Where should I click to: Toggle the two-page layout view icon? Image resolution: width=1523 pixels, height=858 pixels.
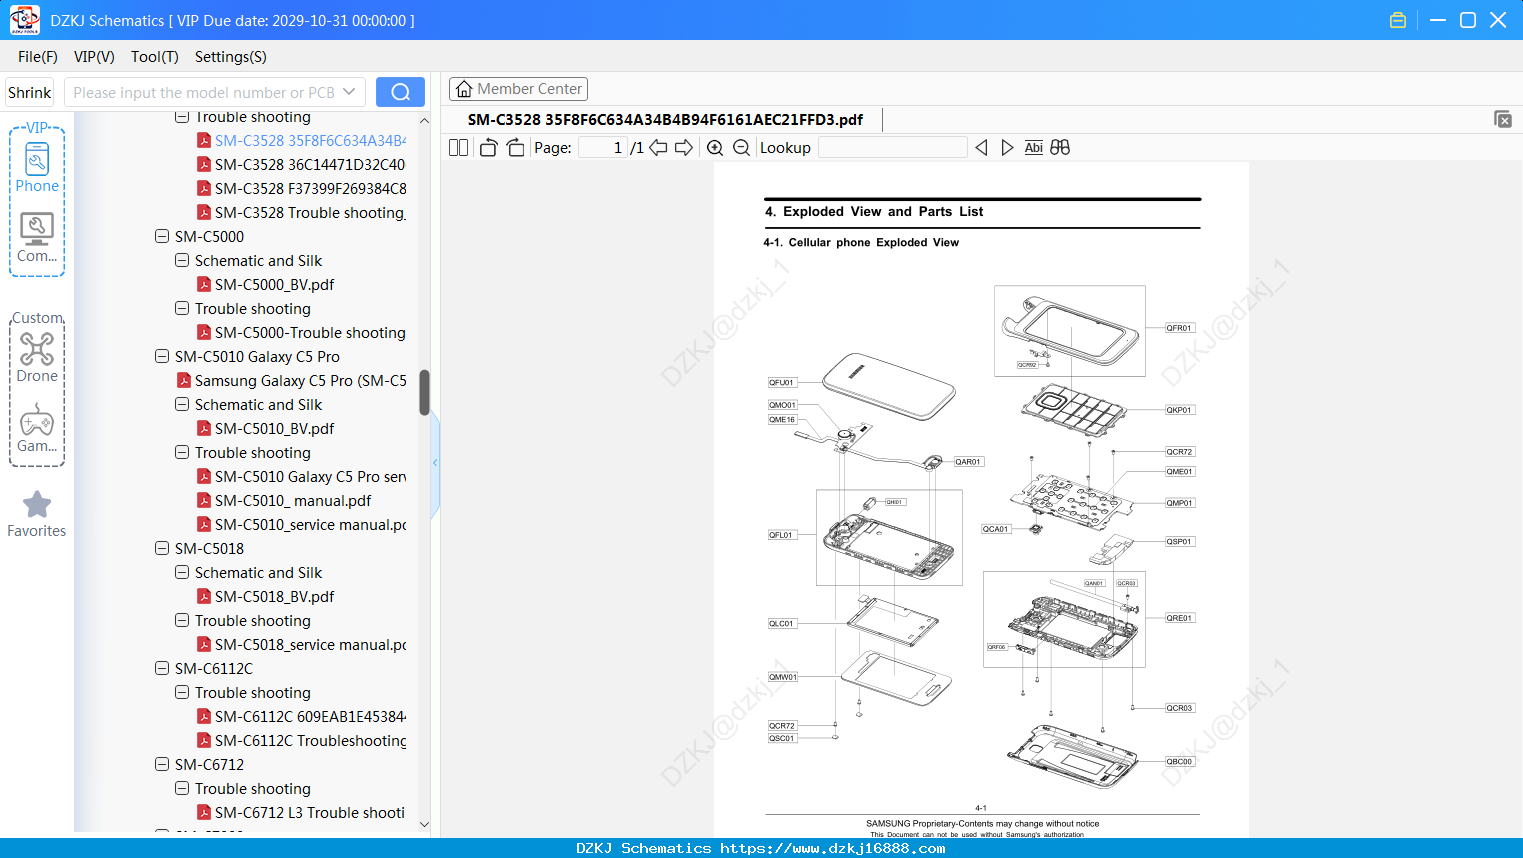(459, 148)
